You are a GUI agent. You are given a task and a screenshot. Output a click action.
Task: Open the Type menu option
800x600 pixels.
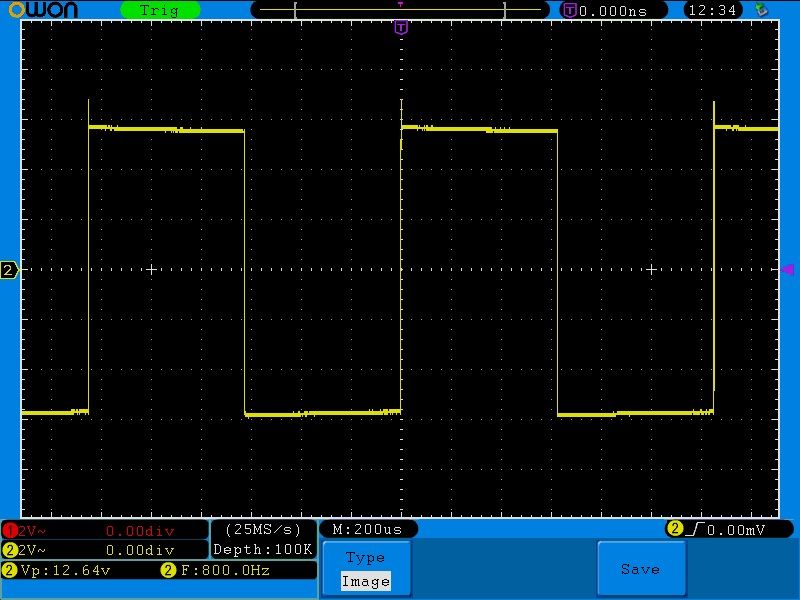[x=365, y=558]
